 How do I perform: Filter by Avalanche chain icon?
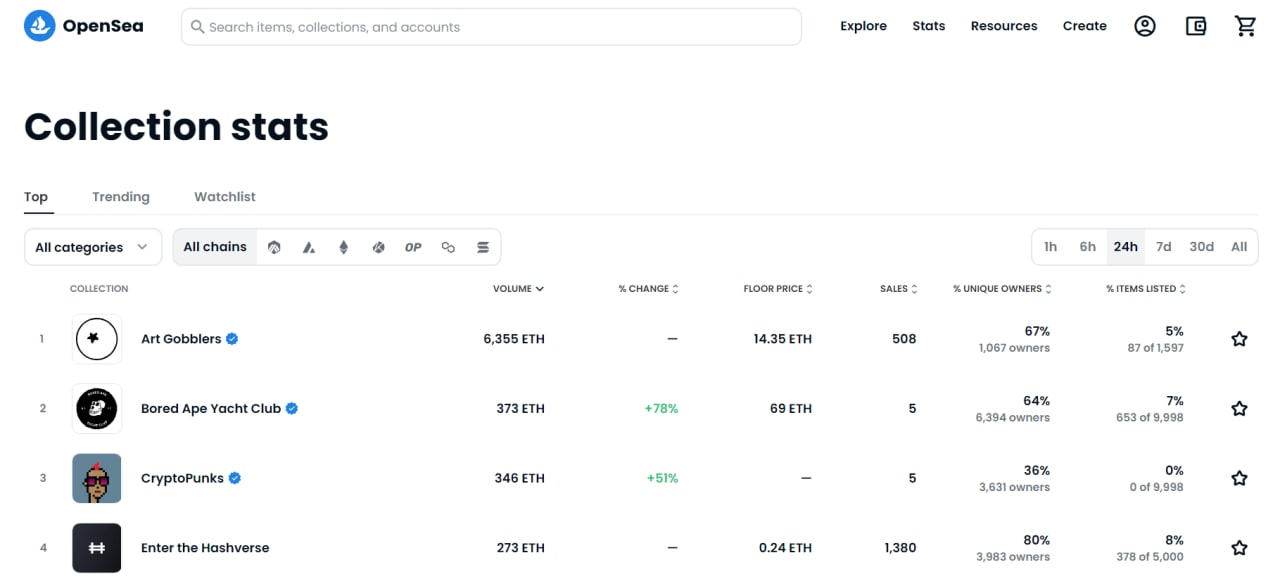(x=310, y=247)
